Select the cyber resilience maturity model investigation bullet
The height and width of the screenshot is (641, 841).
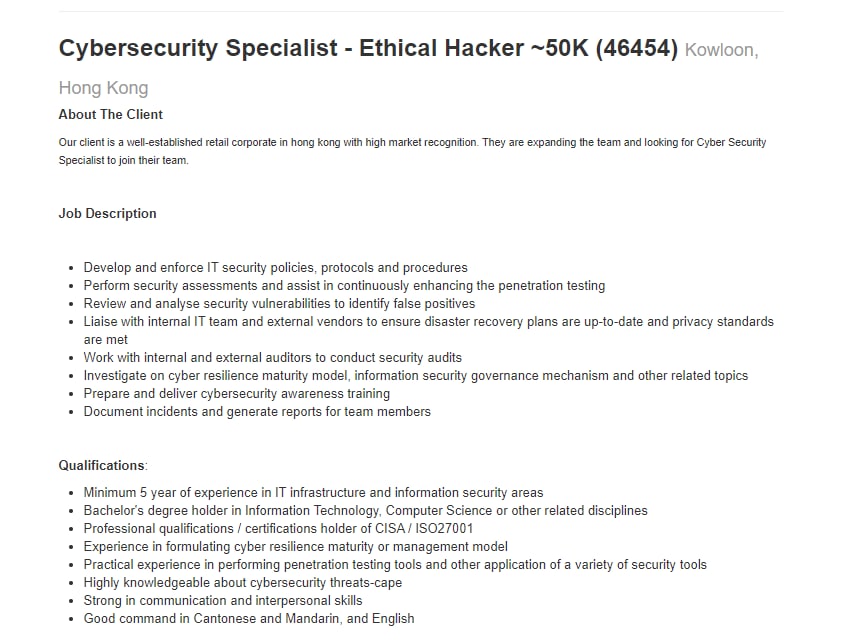(x=415, y=376)
